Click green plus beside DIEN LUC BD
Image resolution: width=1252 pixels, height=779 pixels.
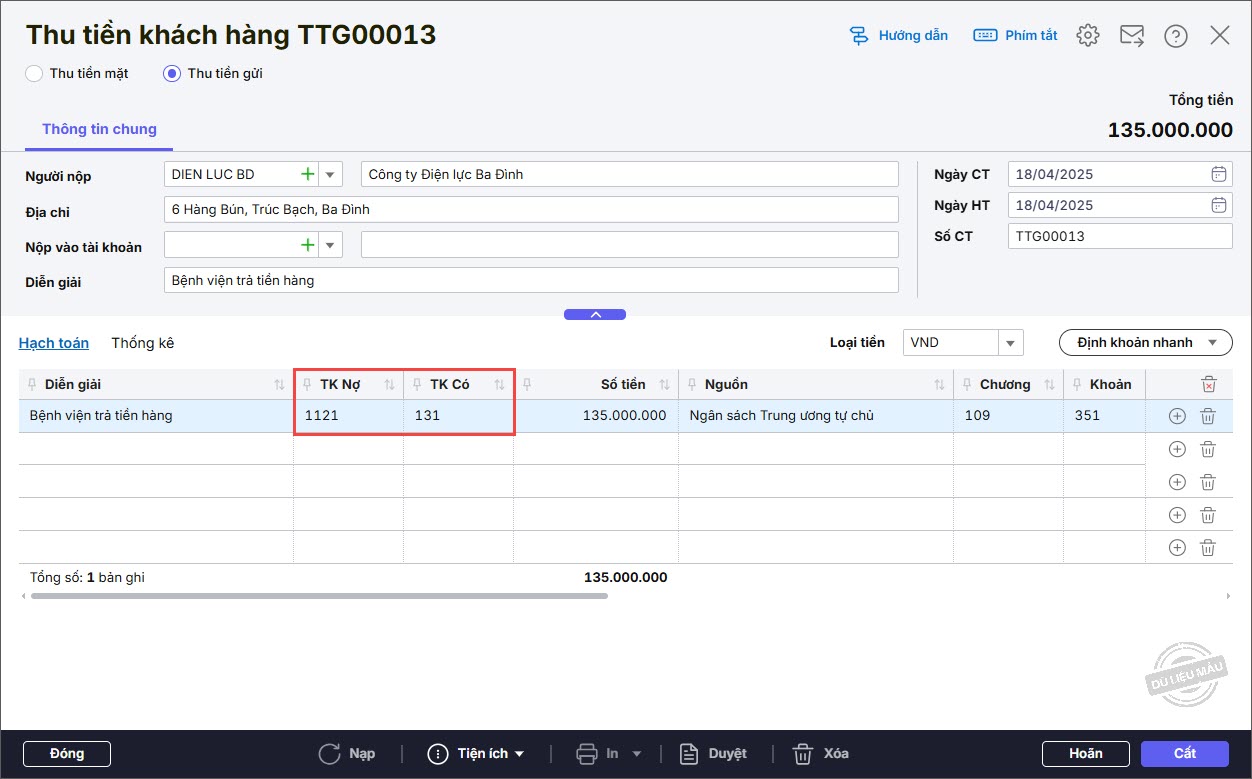307,174
